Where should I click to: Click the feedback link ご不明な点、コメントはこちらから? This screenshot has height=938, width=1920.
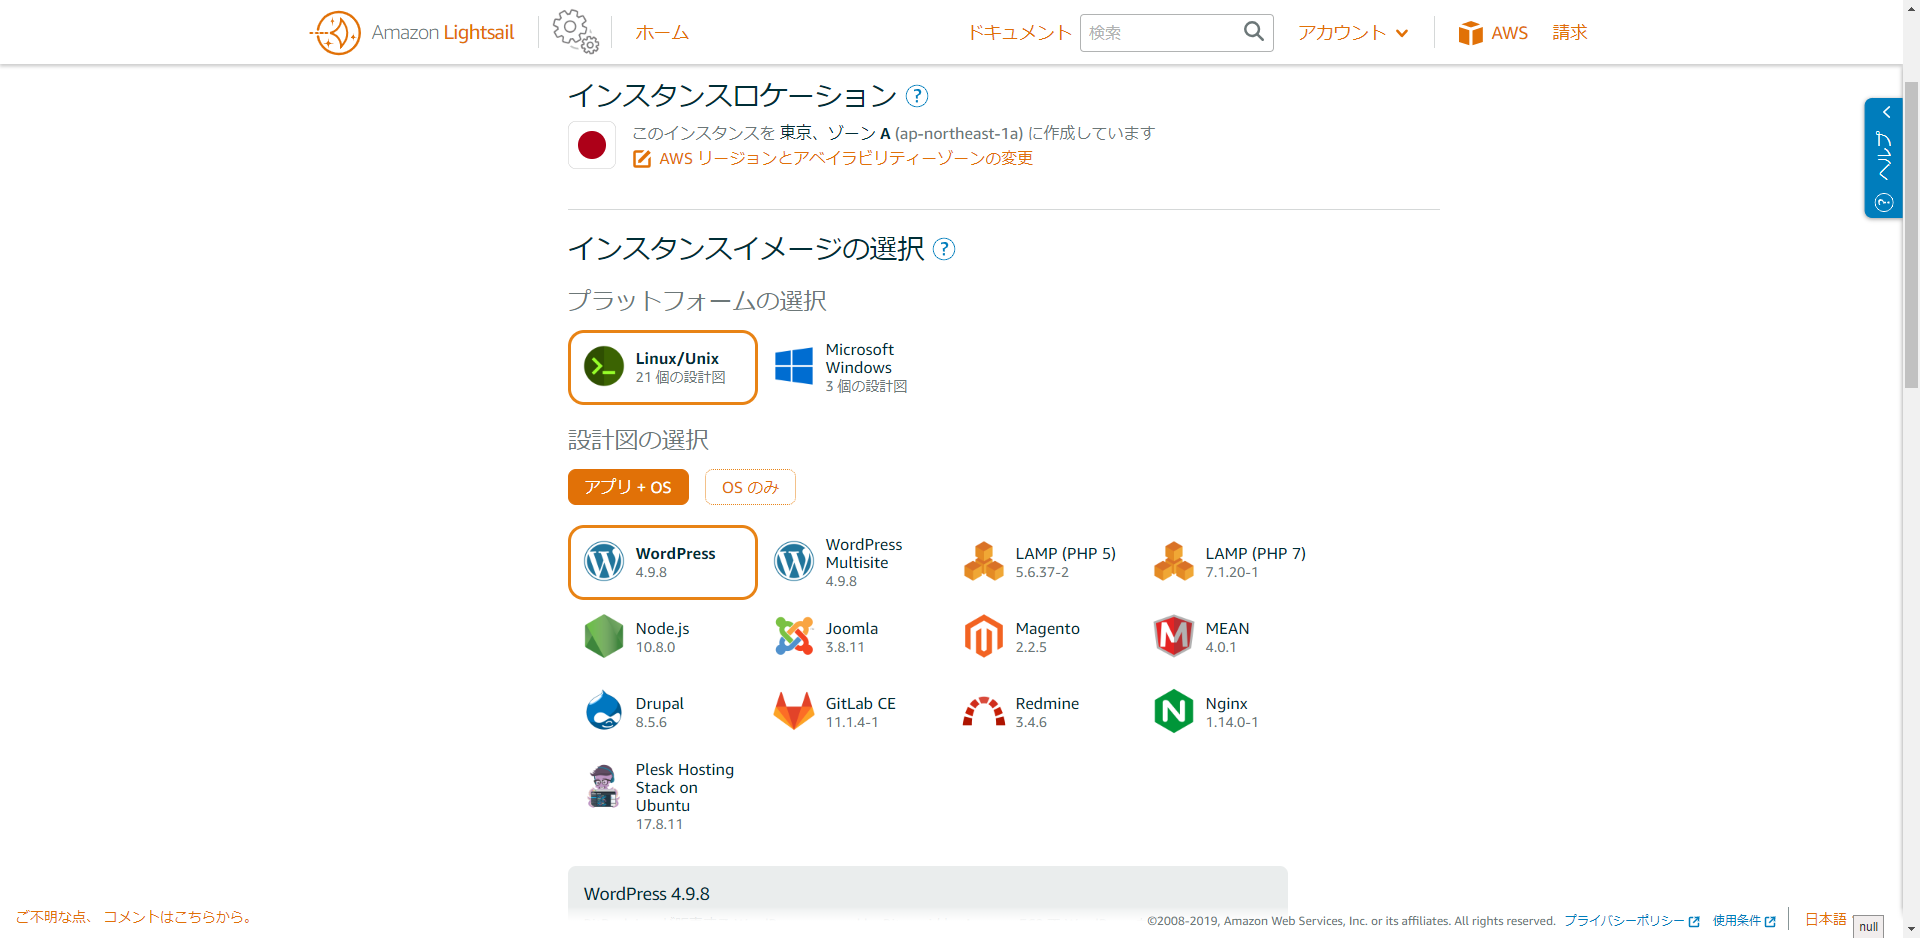point(134,917)
